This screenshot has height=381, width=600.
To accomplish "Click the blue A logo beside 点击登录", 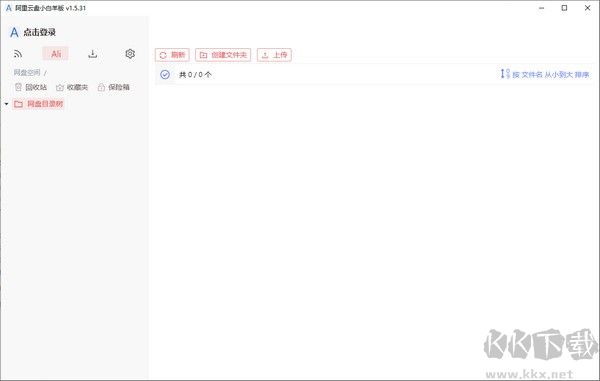I will pos(14,33).
